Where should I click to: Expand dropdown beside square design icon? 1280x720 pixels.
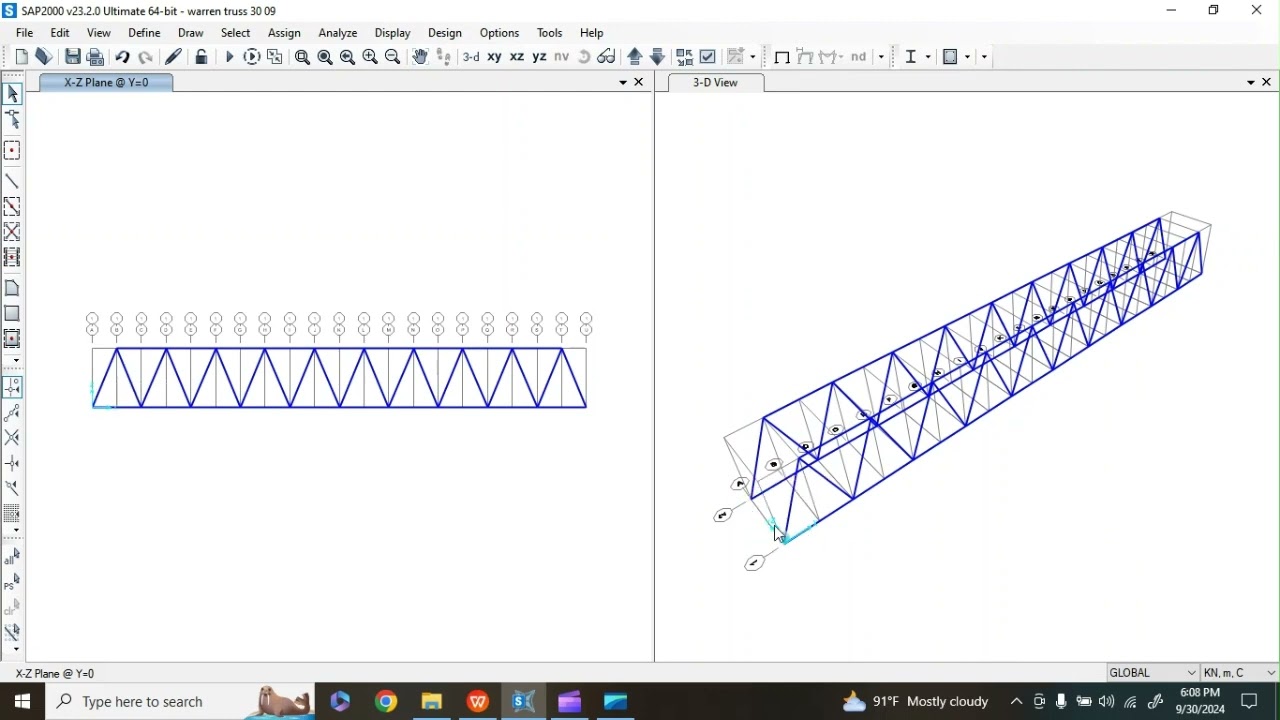click(968, 57)
